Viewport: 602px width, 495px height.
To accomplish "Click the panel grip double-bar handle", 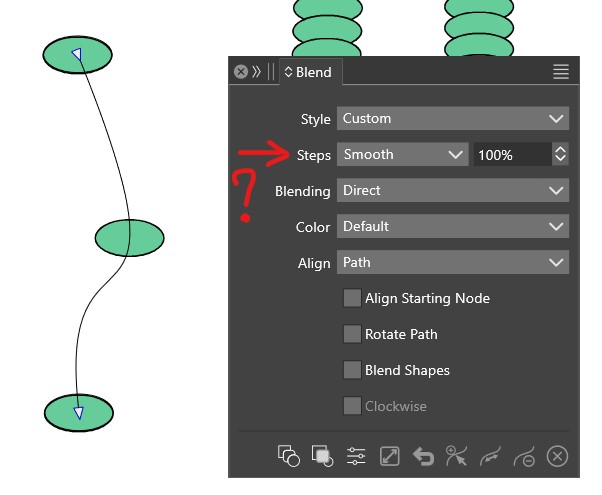I will [x=271, y=72].
